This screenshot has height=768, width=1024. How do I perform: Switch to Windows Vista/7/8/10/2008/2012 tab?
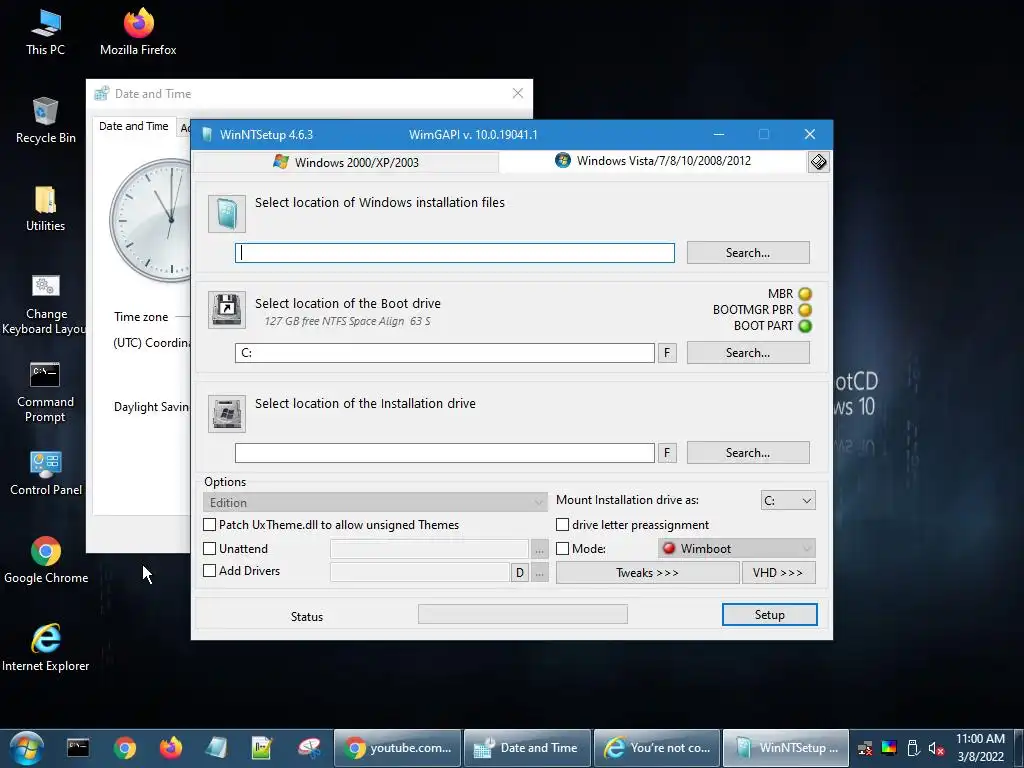pyautogui.click(x=653, y=161)
